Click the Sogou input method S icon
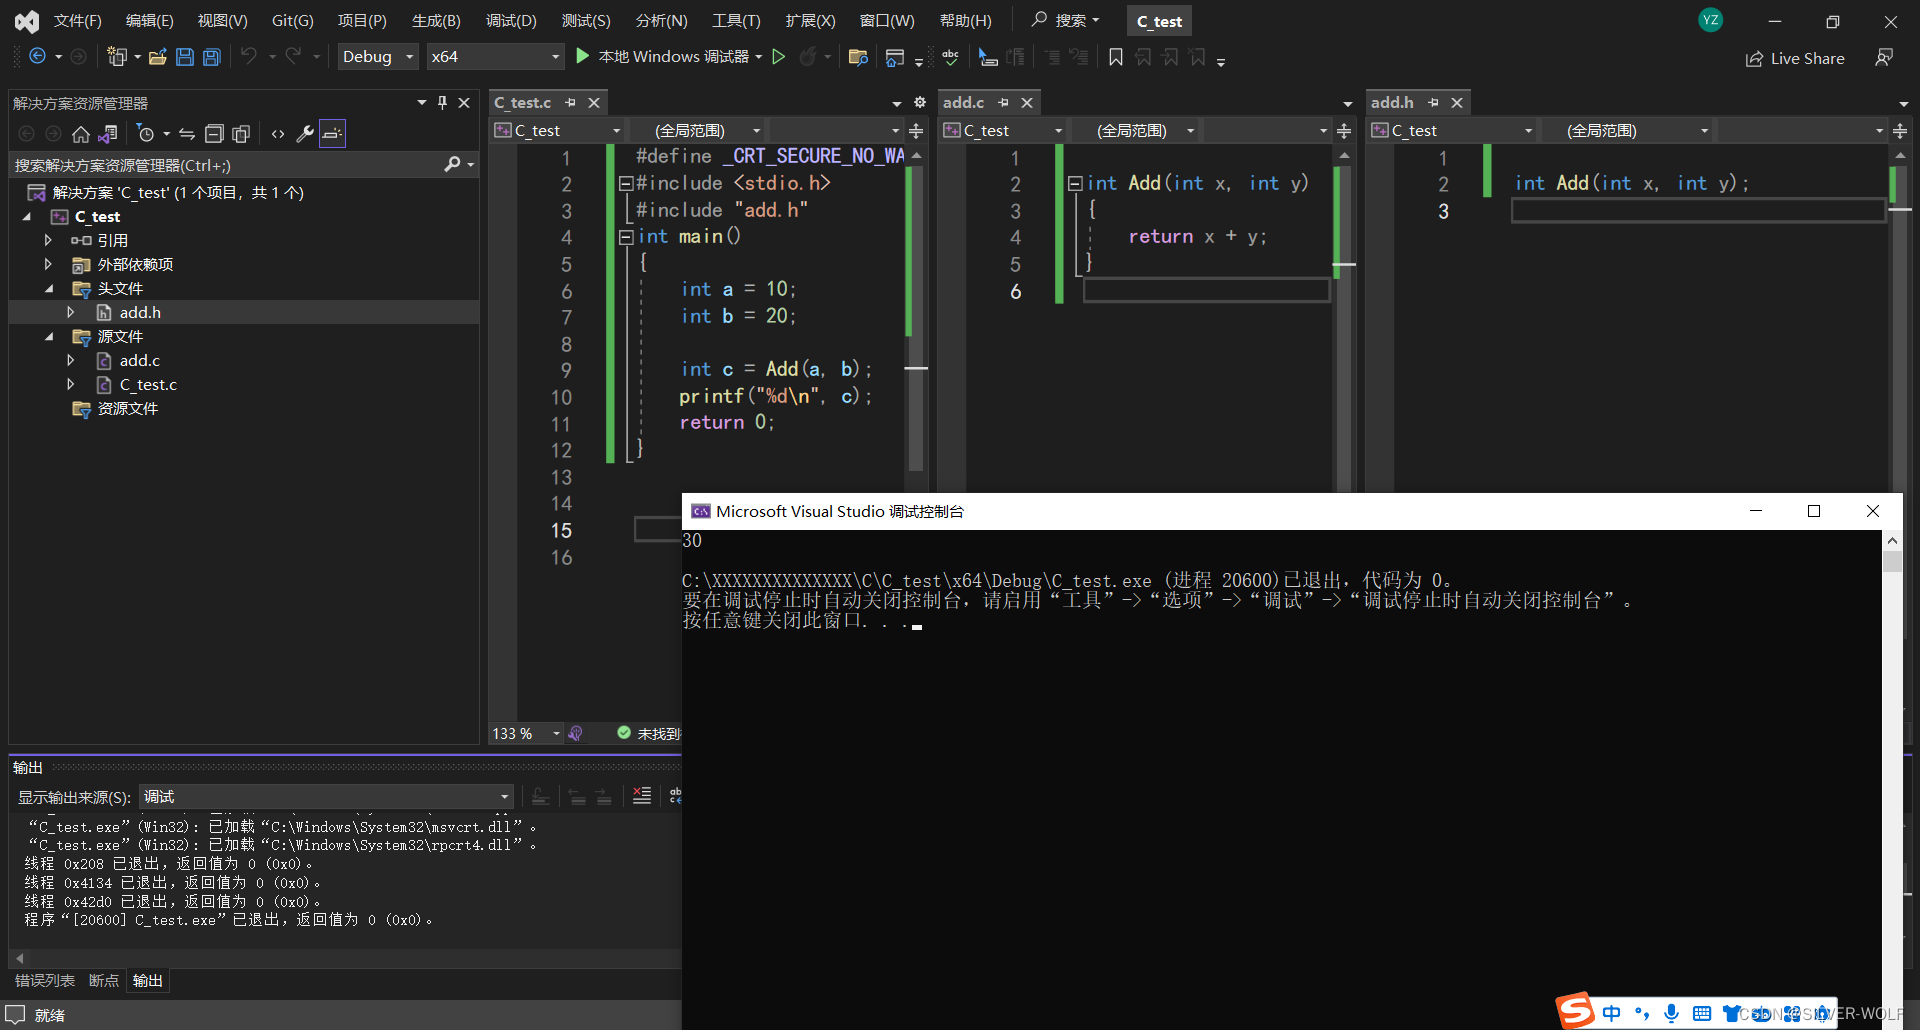Screen dimensions: 1920x1030 coord(1575,1011)
